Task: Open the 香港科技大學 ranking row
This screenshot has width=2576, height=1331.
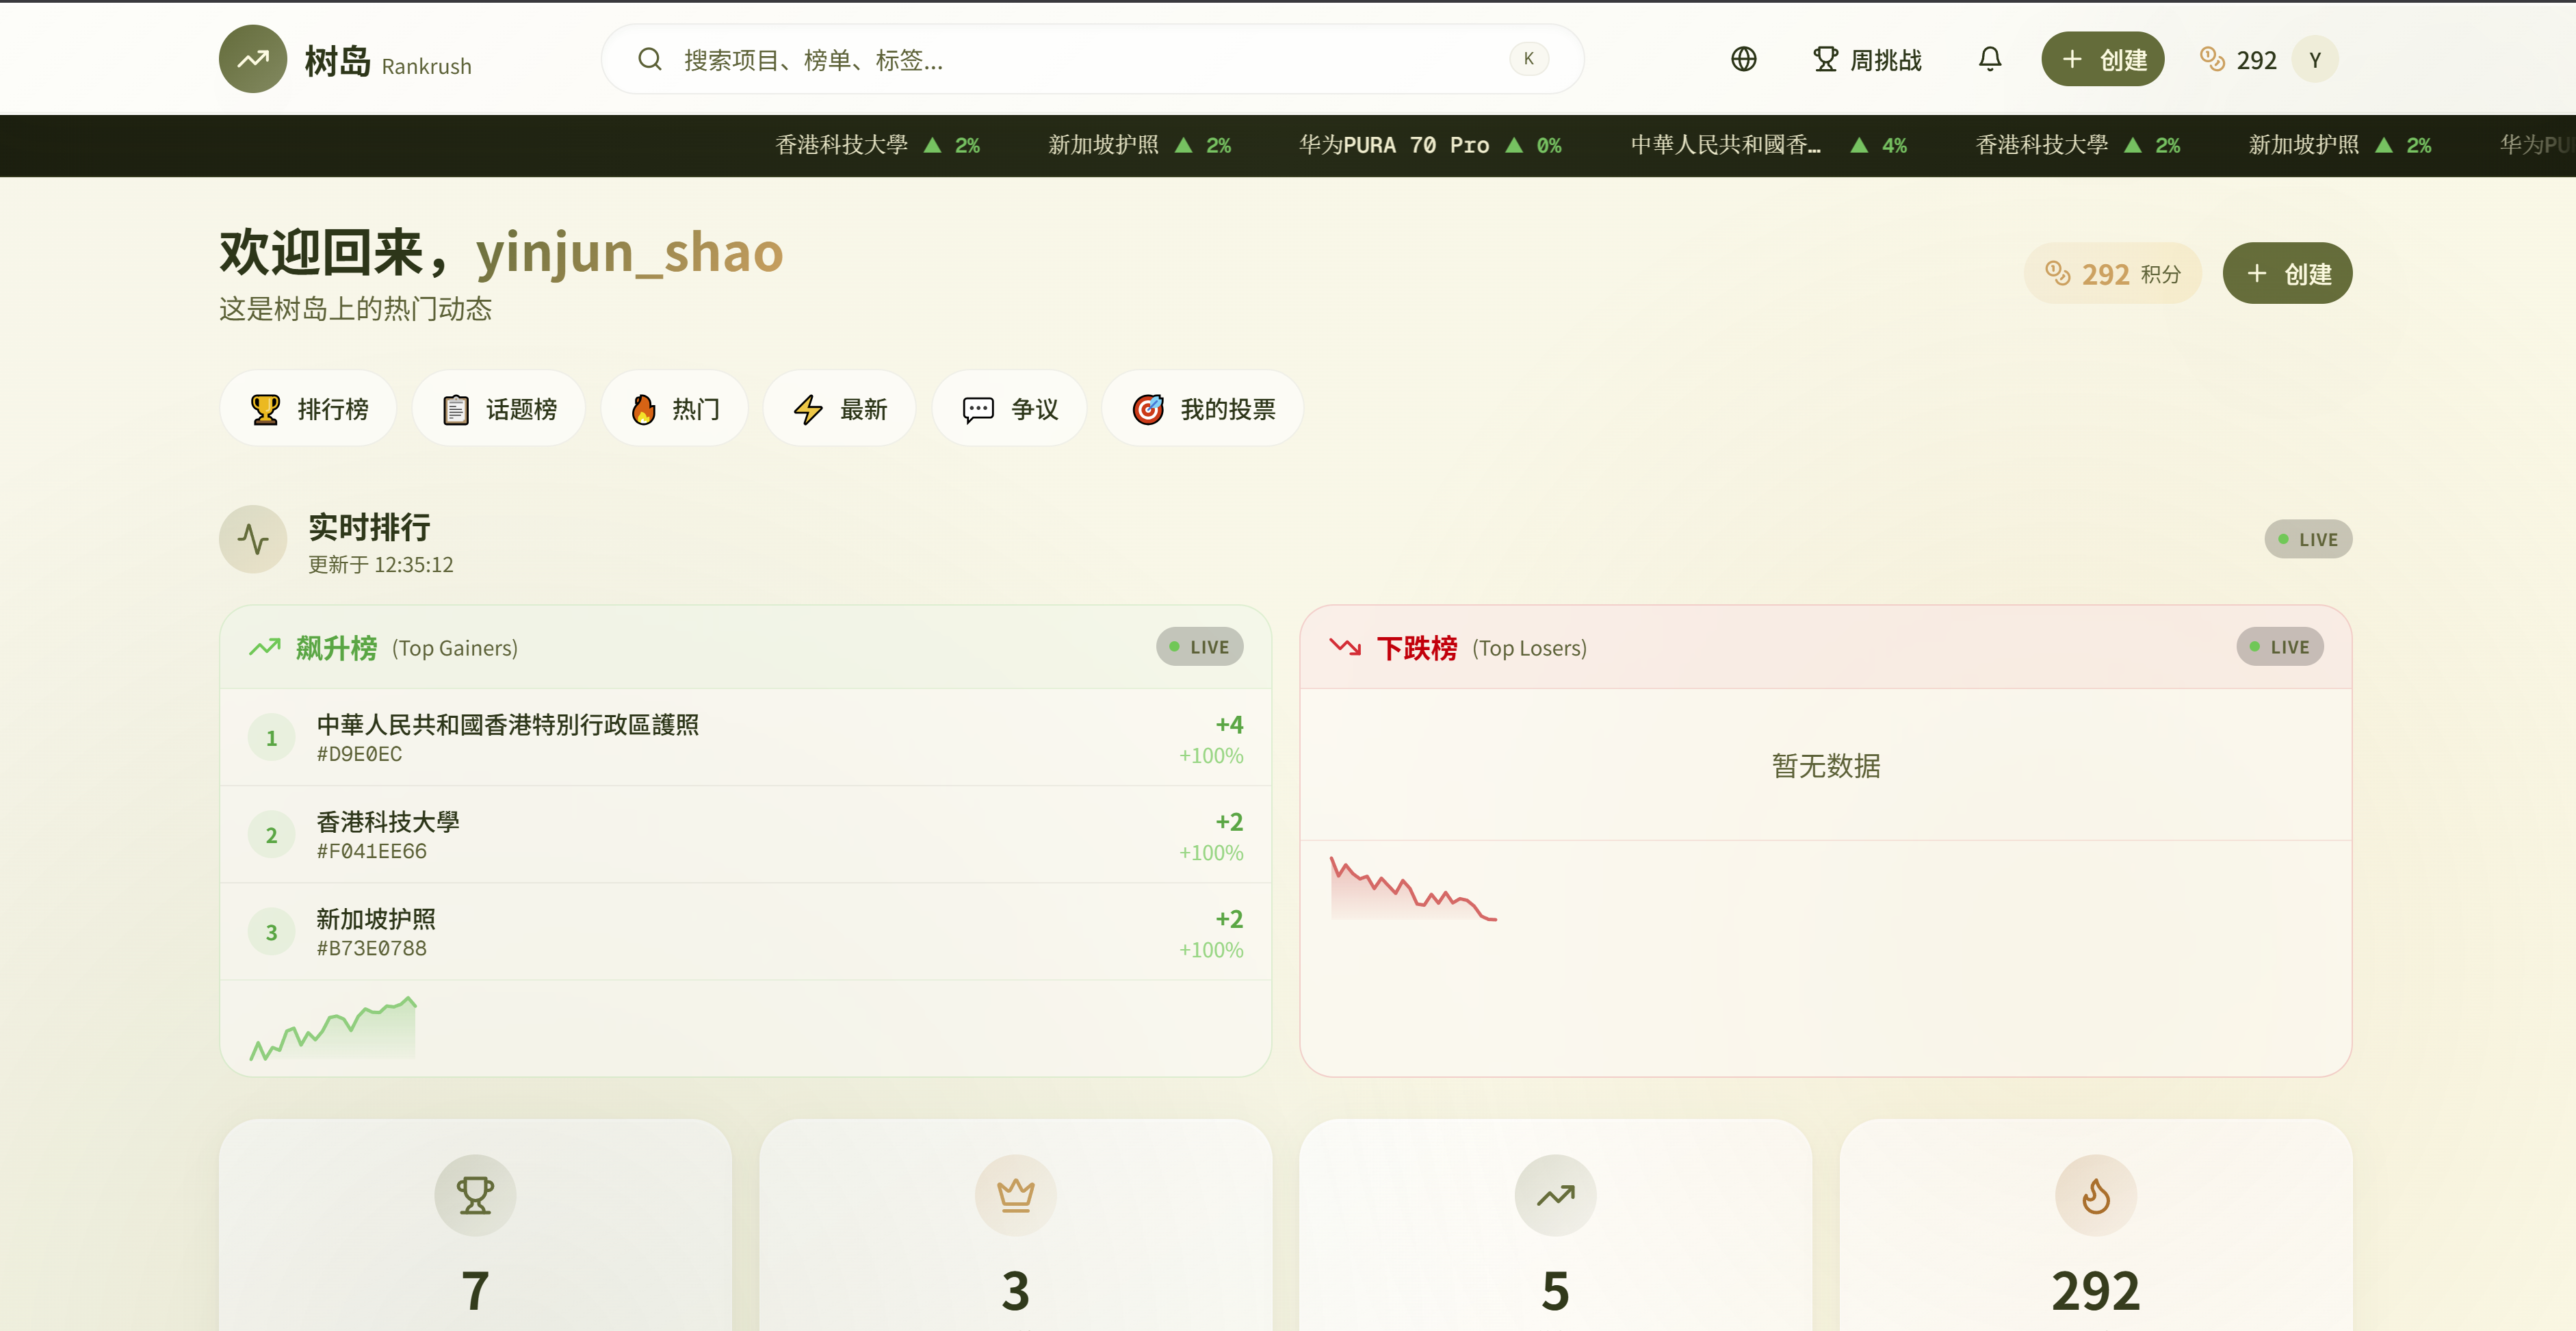Action: pyautogui.click(x=746, y=835)
